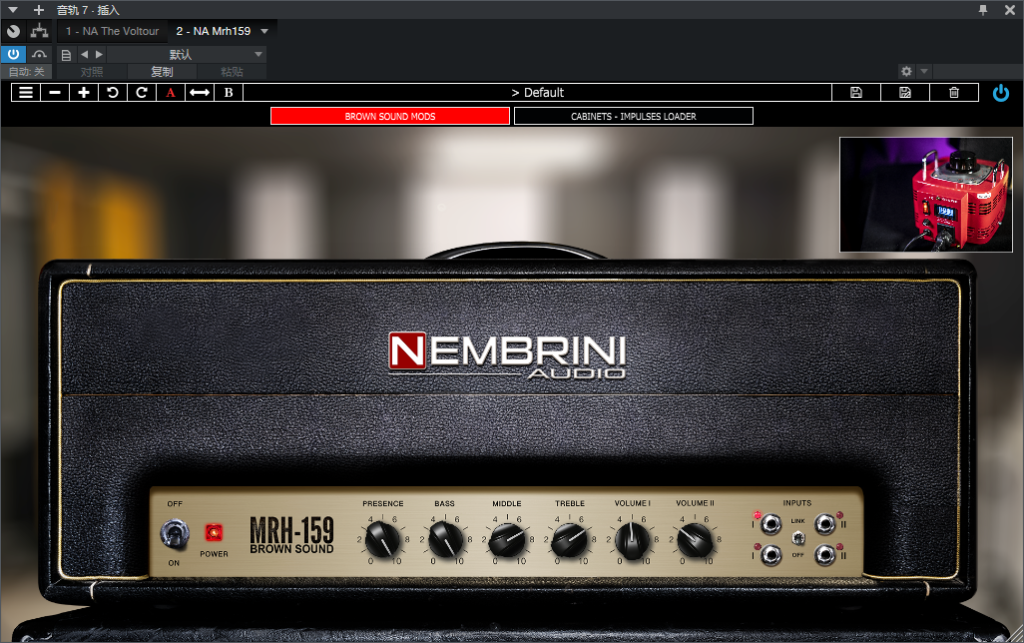
Task: Select the top input I jack
Action: (771, 524)
